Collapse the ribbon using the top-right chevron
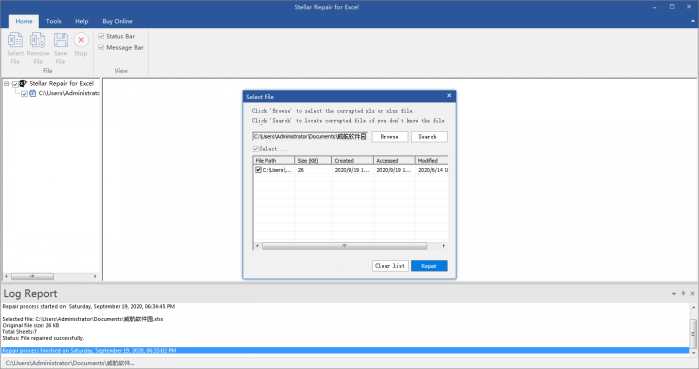This screenshot has height=369, width=699. click(693, 21)
